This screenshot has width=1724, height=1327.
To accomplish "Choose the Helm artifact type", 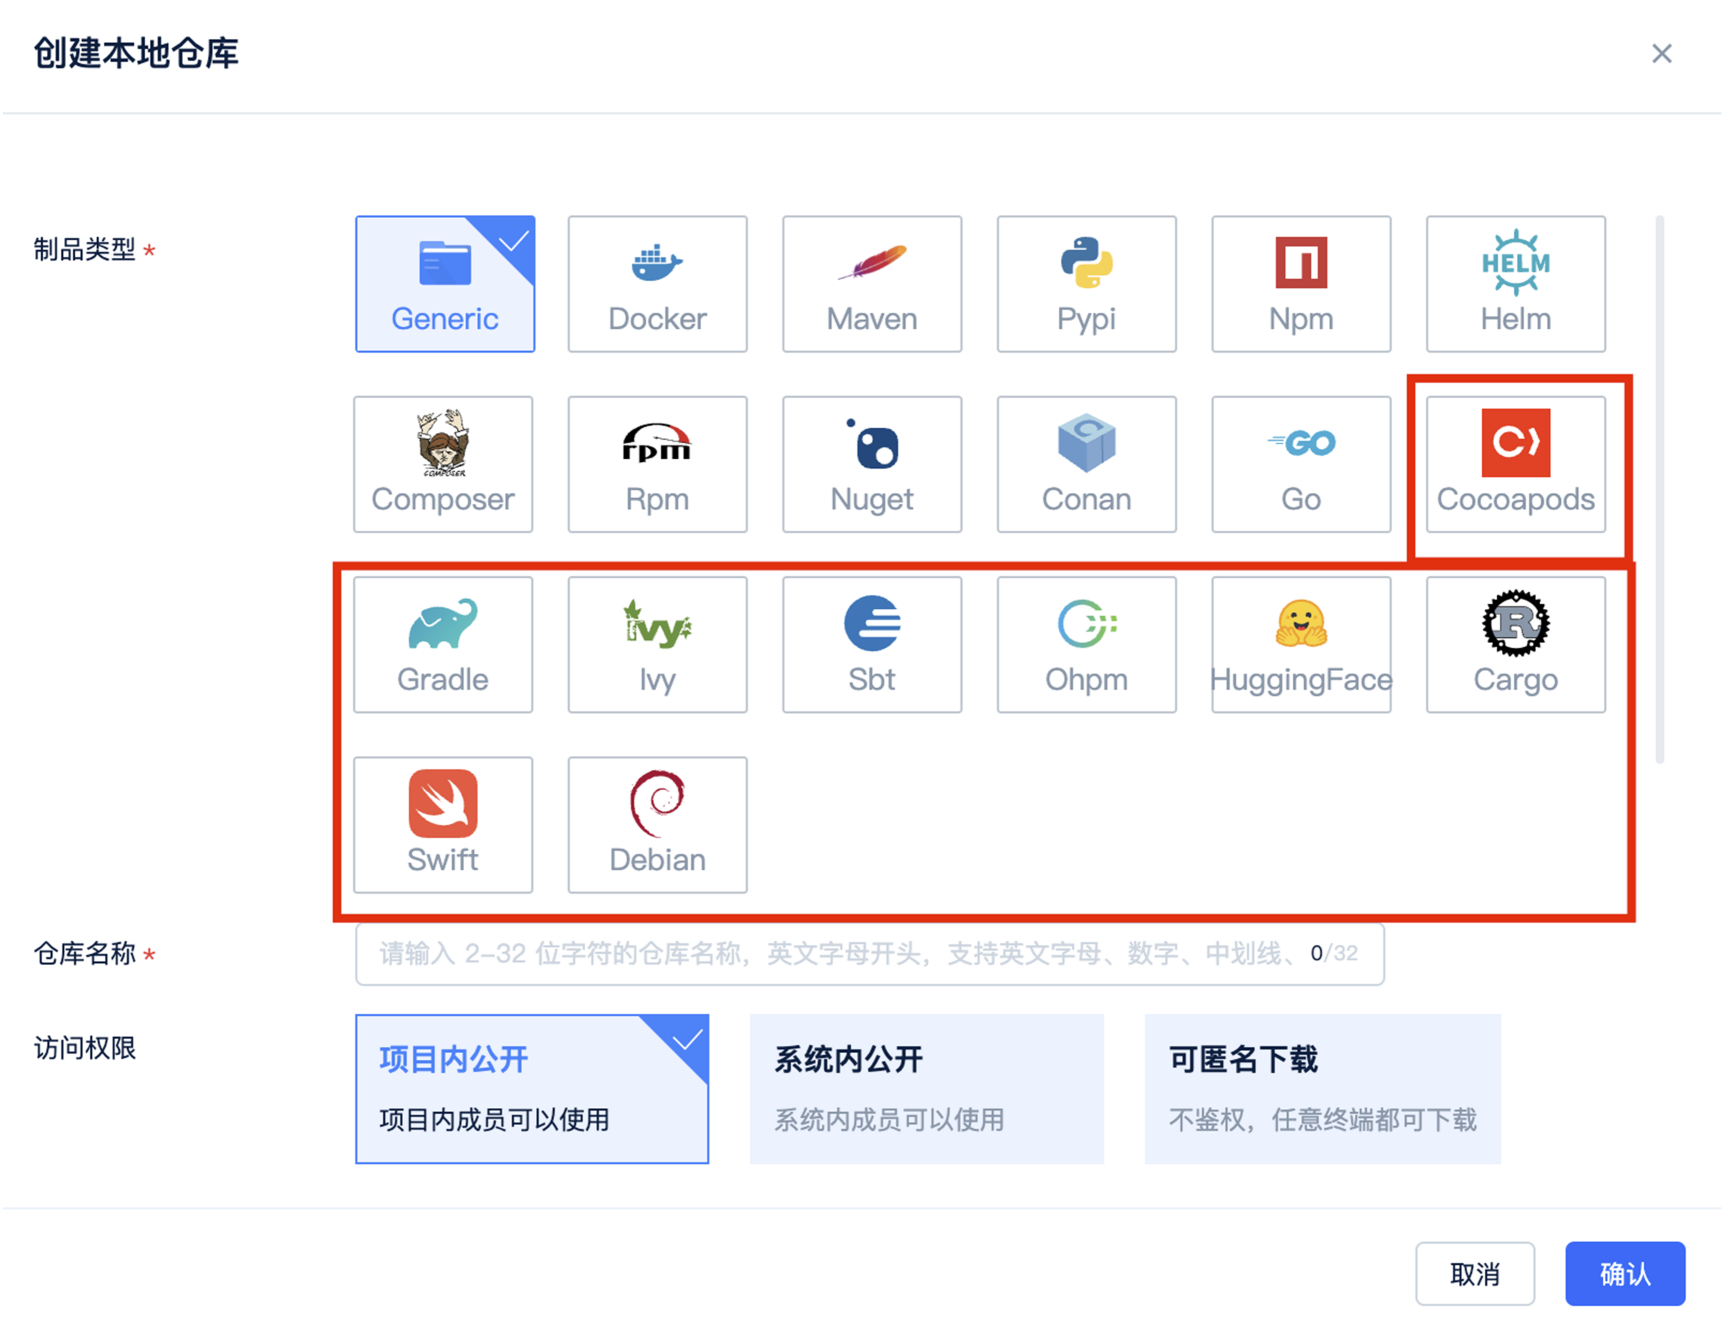I will coord(1515,284).
